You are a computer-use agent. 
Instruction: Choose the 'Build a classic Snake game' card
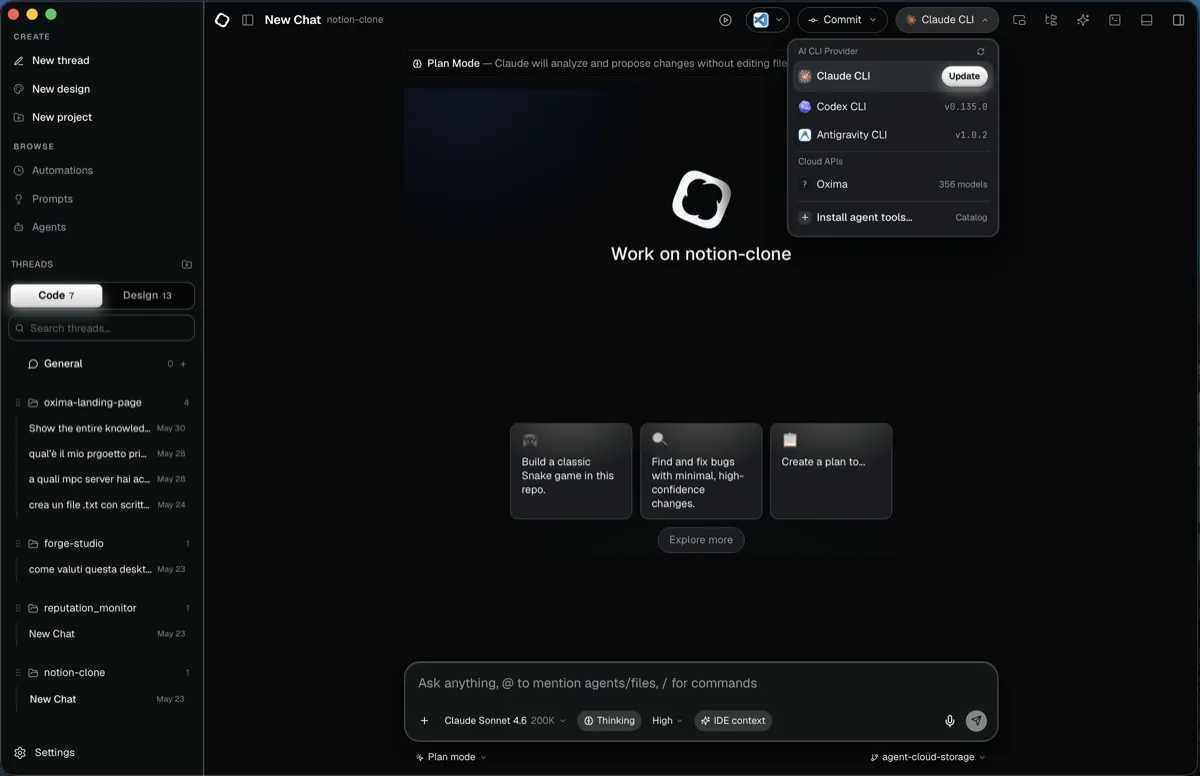click(x=571, y=471)
